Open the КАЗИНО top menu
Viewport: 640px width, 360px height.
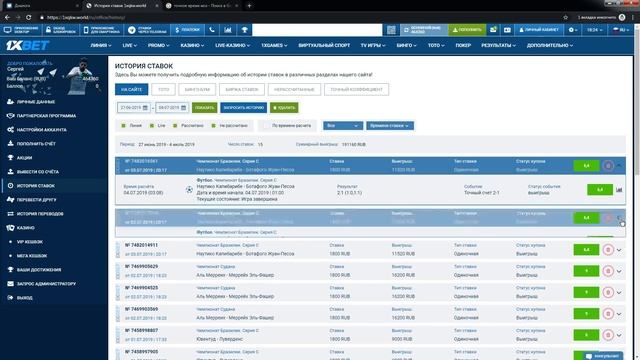click(192, 45)
